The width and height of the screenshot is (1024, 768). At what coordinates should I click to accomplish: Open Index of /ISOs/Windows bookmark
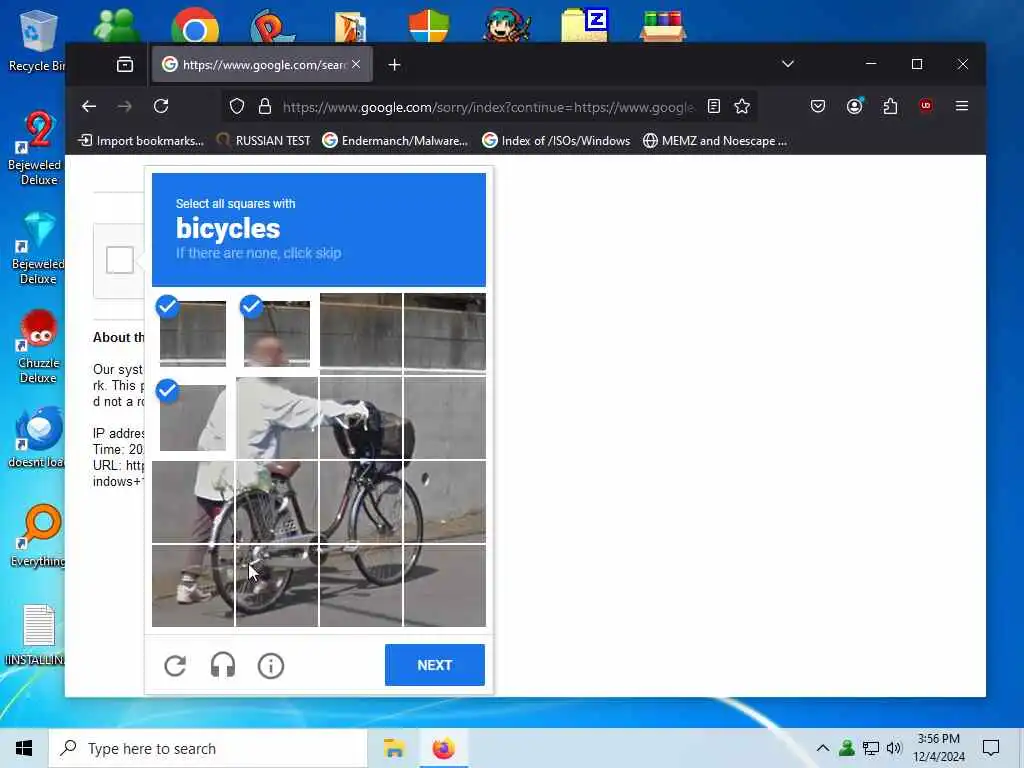point(556,140)
